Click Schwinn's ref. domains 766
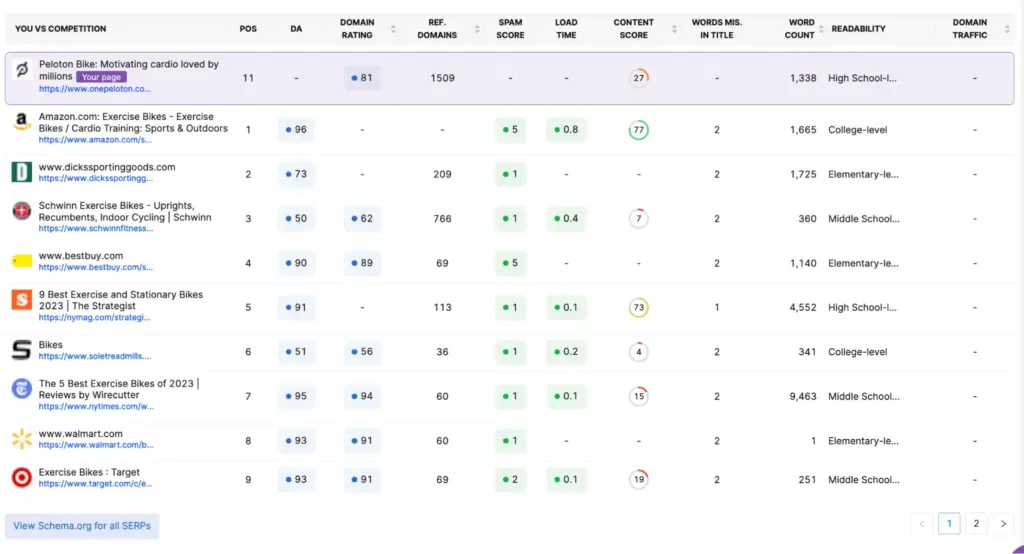Image resolution: width=1024 pixels, height=554 pixels. tap(442, 218)
